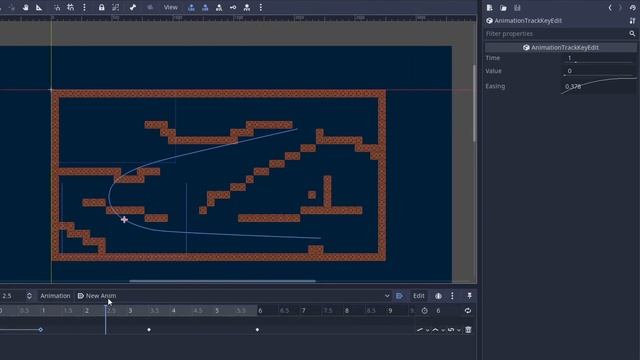The height and width of the screenshot is (360, 640).
Task: Click the object pivot cross marker in the viewport
Action: click(124, 220)
